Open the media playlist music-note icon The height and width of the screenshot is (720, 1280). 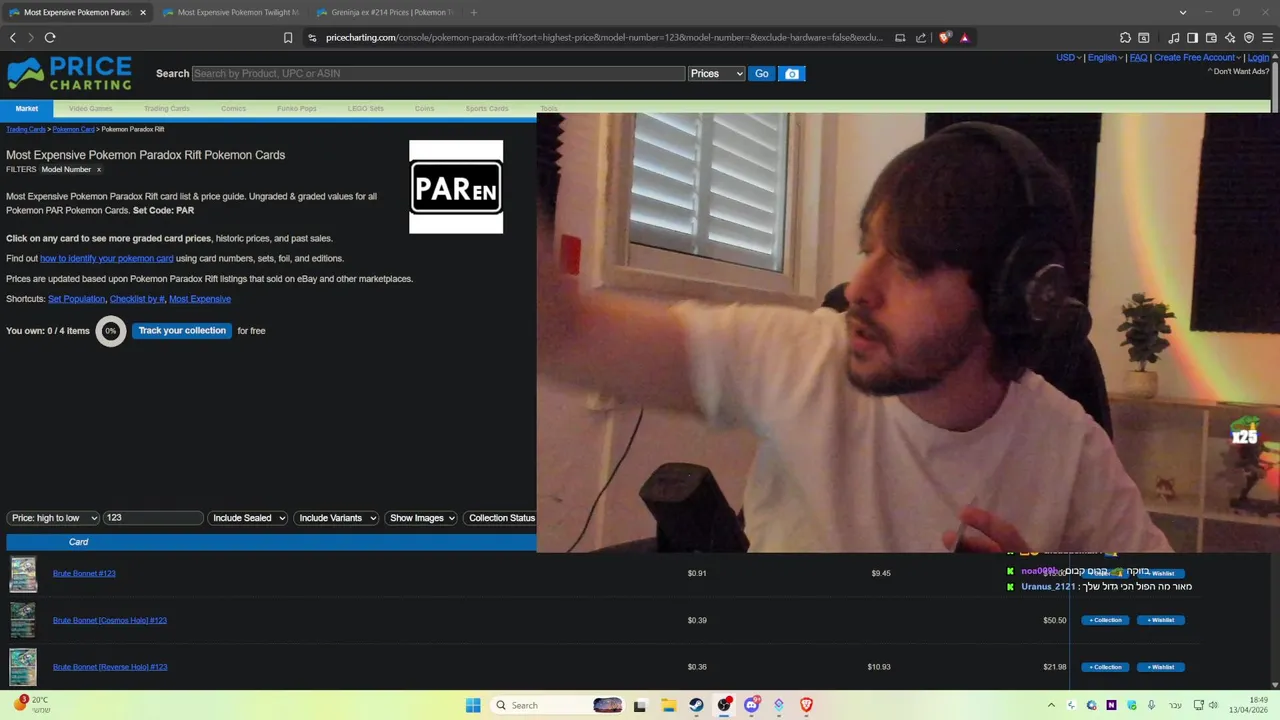[x=1174, y=38]
